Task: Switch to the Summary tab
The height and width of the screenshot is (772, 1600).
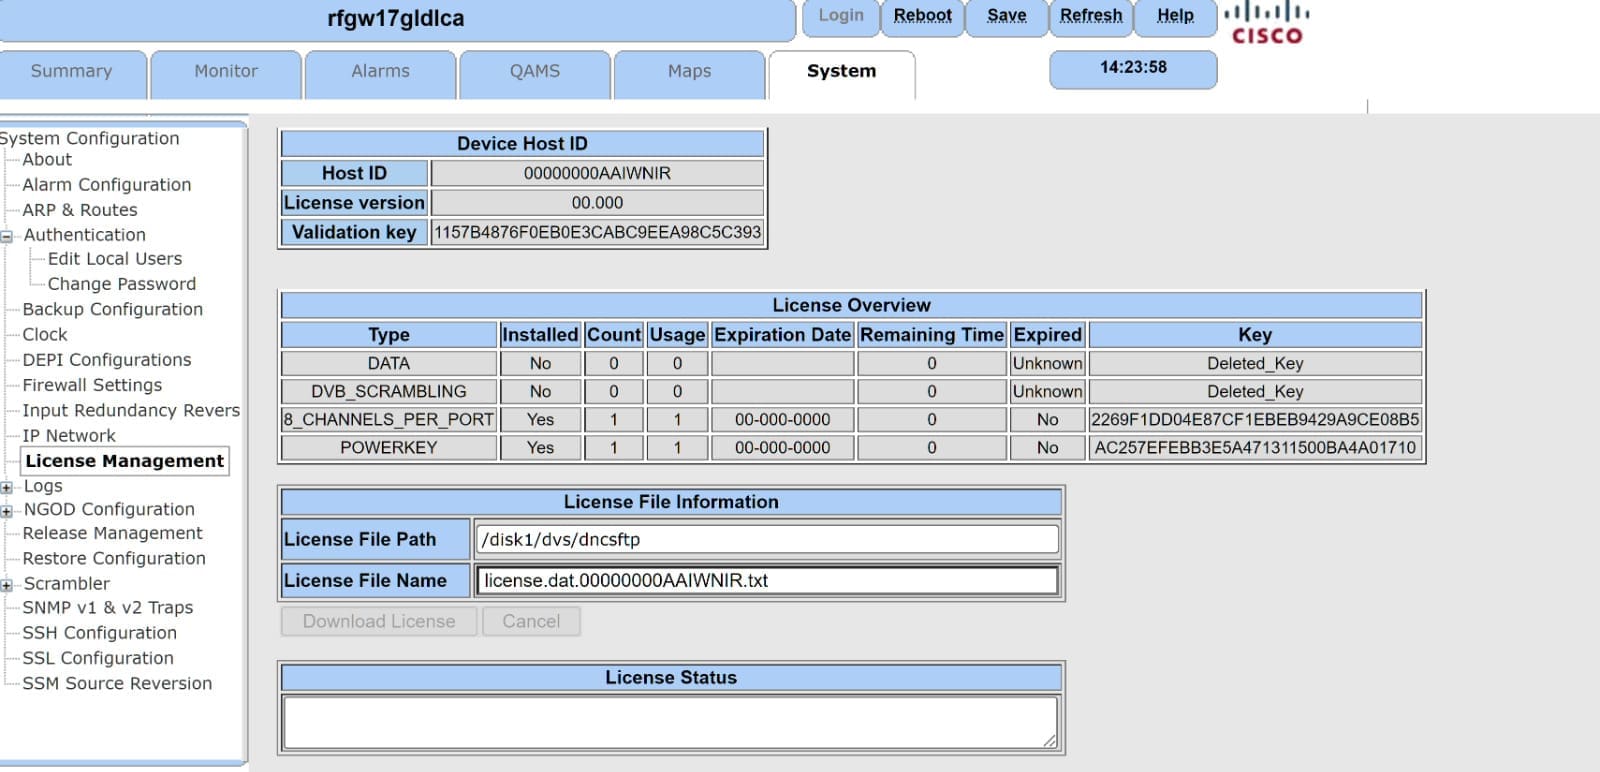Action: tap(72, 72)
